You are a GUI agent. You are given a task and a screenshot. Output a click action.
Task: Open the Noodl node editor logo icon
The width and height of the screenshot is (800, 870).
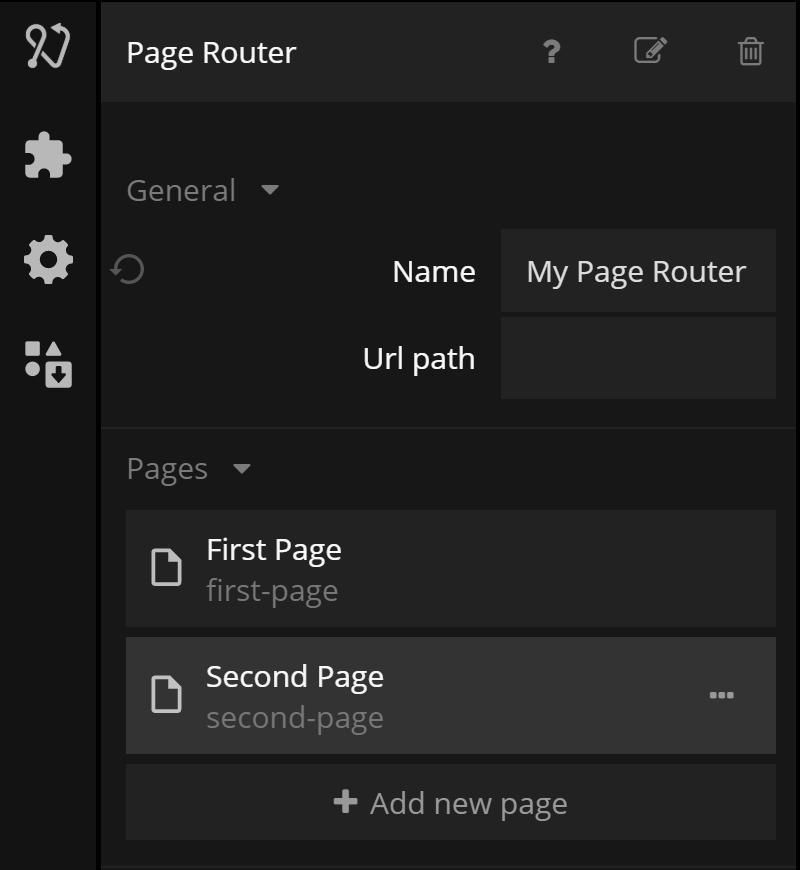pos(48,47)
